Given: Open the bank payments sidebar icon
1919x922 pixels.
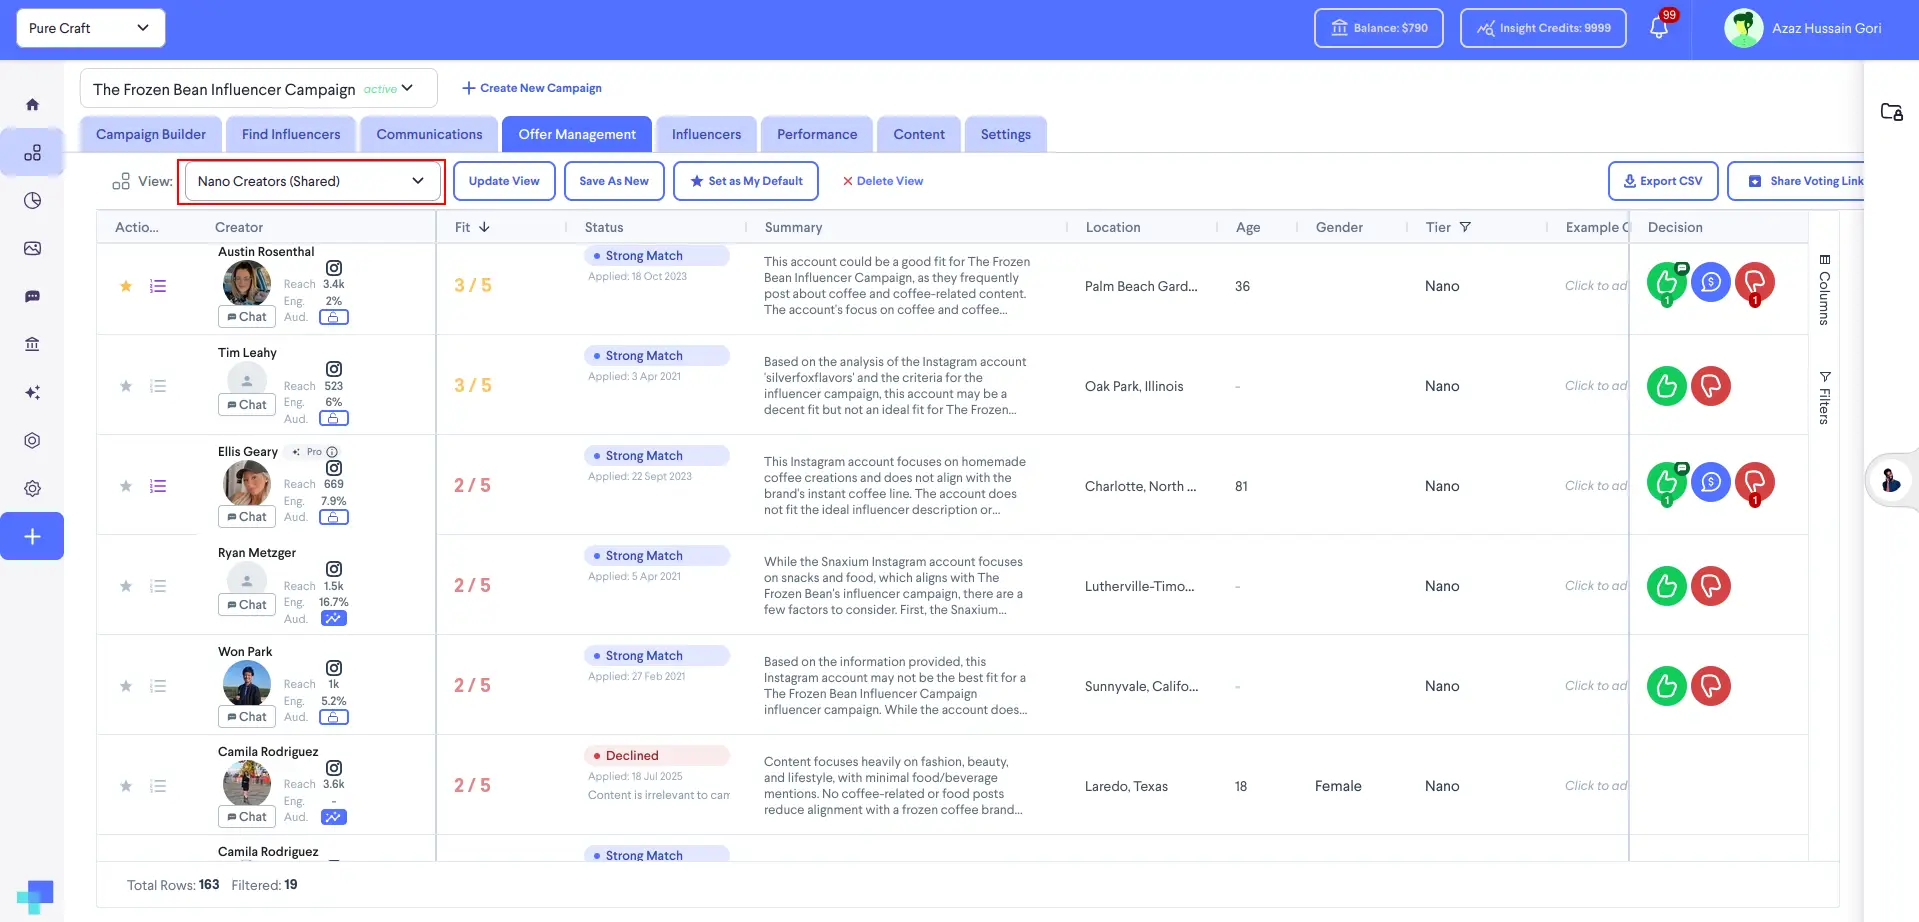Looking at the screenshot, I should click(32, 344).
